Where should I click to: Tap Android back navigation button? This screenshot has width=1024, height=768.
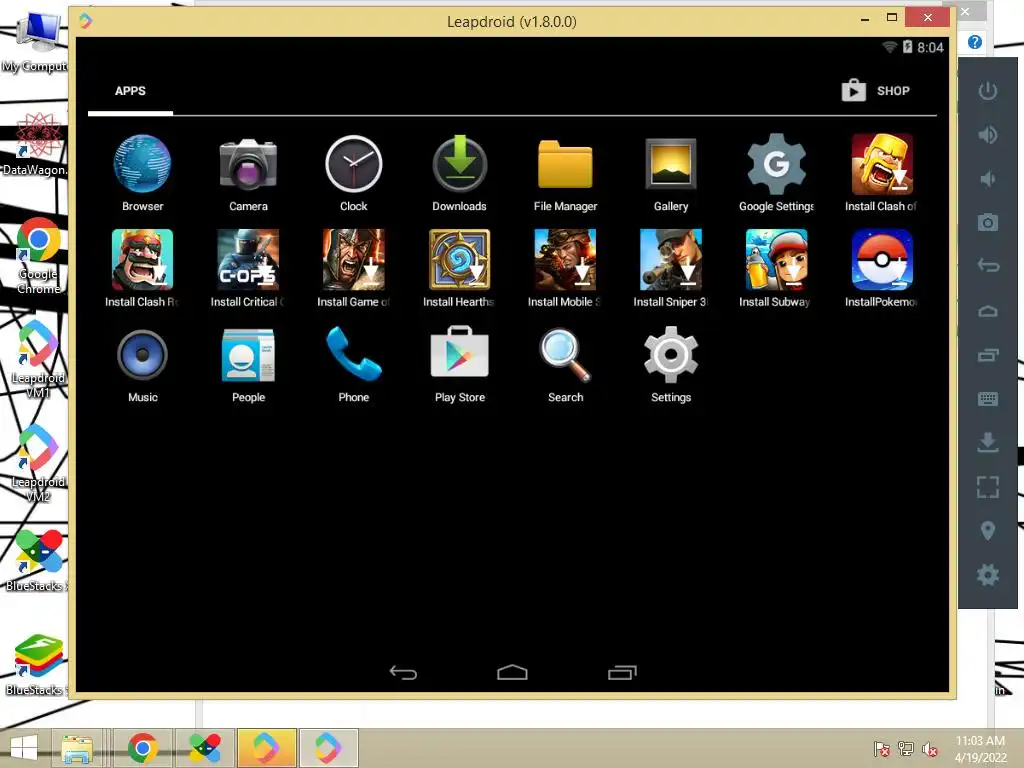point(403,673)
